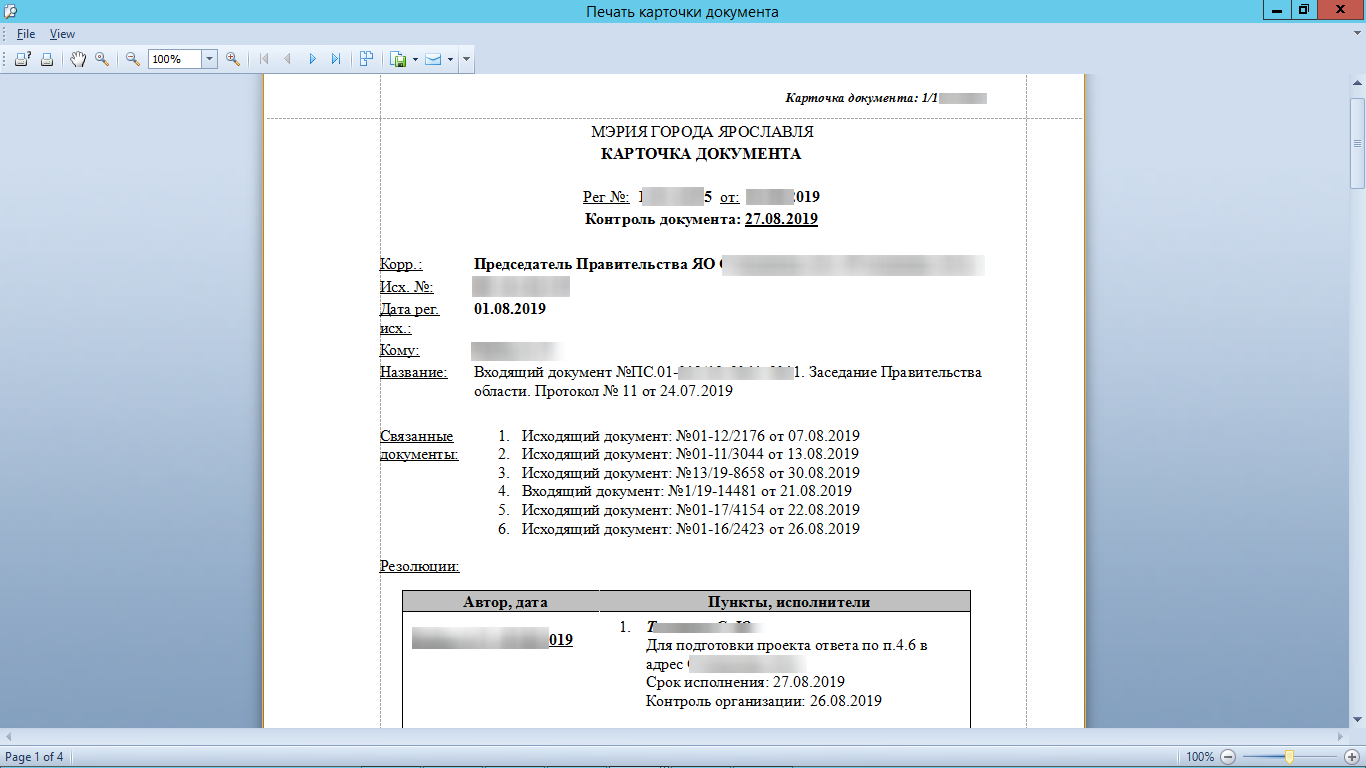Restore down the preview window
Screen dimensions: 1366x768
1304,10
